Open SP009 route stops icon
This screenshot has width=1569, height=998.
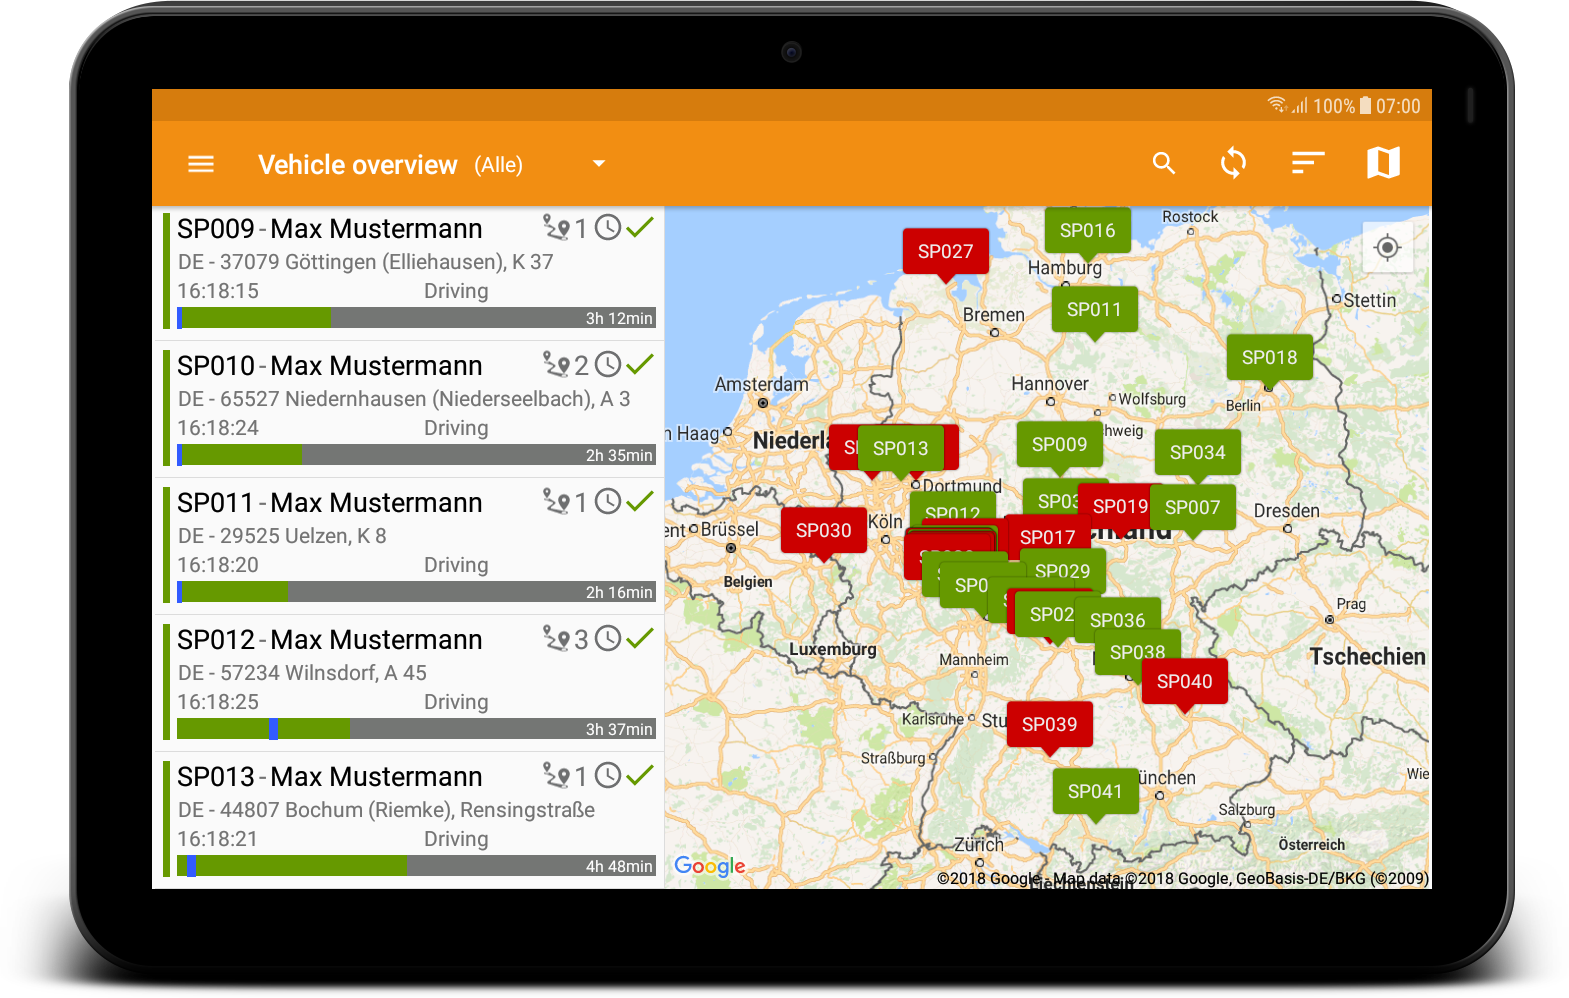(557, 228)
